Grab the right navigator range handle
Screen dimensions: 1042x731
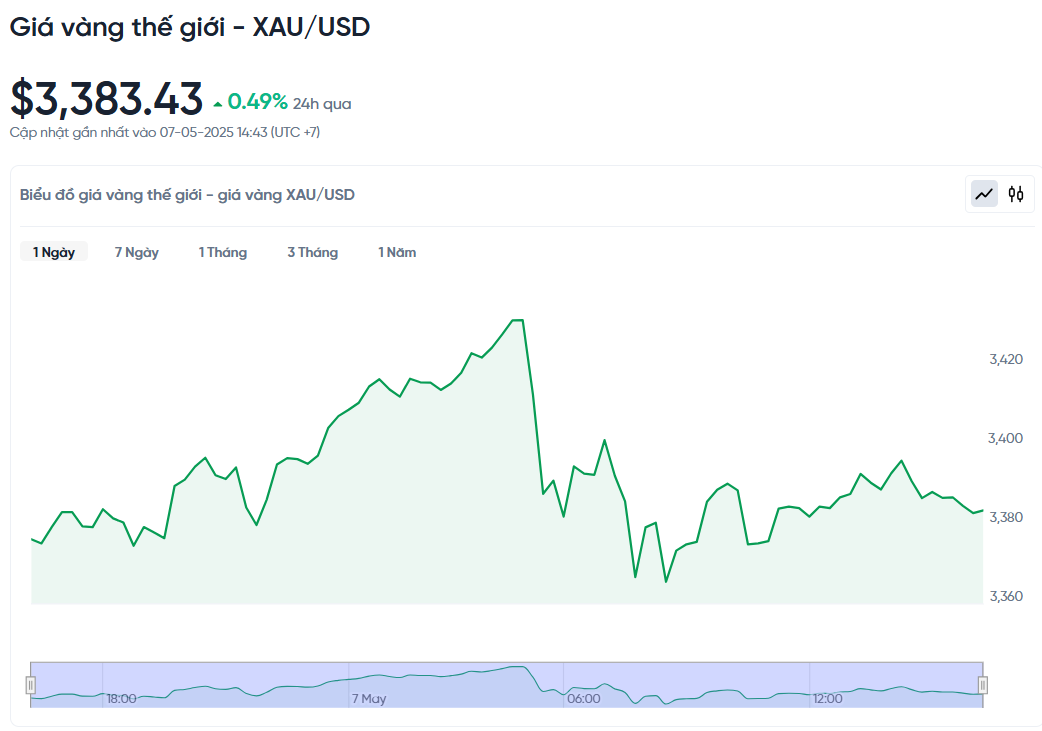(x=983, y=685)
